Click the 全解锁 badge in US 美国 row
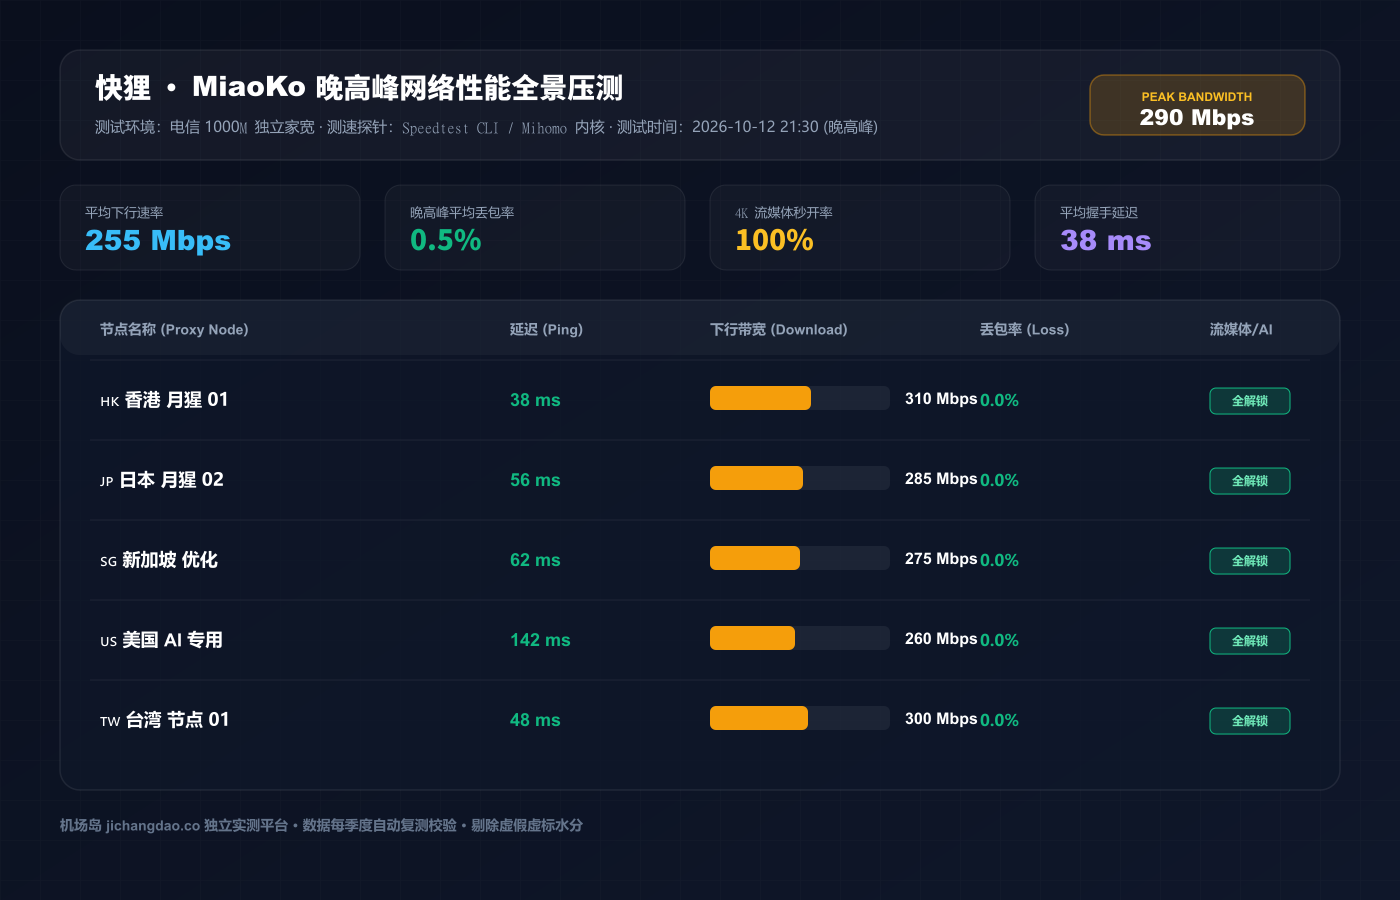The width and height of the screenshot is (1400, 900). tap(1250, 641)
